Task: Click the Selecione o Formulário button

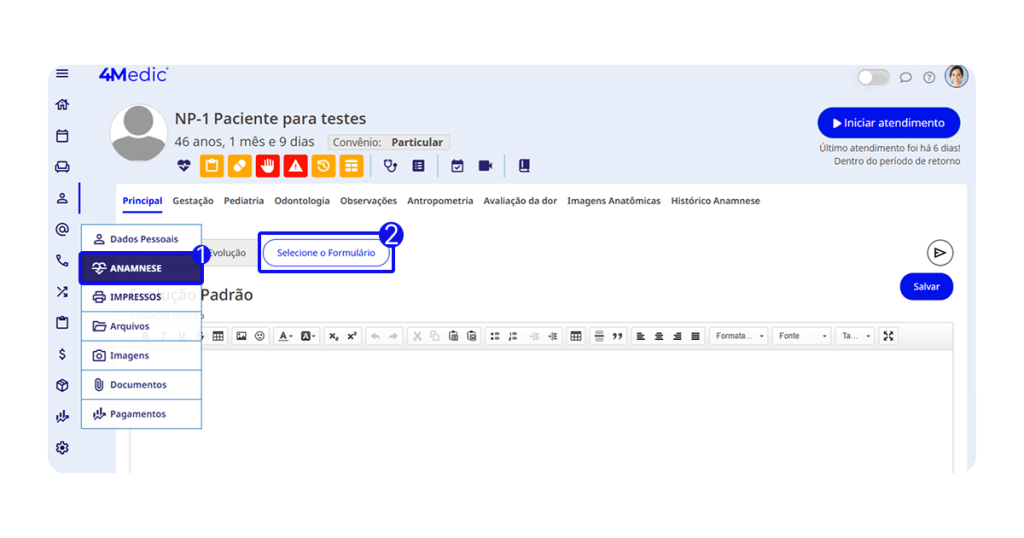Action: (x=326, y=253)
